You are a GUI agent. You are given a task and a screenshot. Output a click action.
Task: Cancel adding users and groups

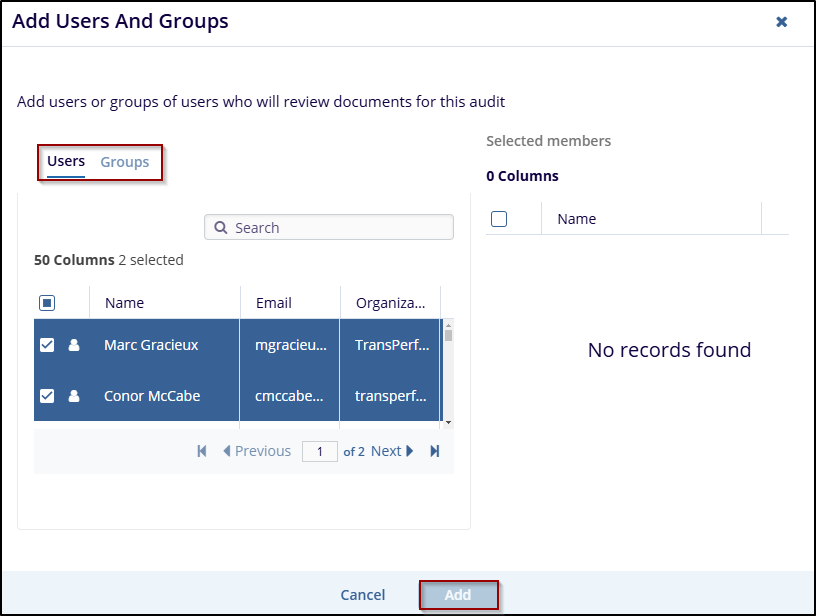pyautogui.click(x=362, y=595)
